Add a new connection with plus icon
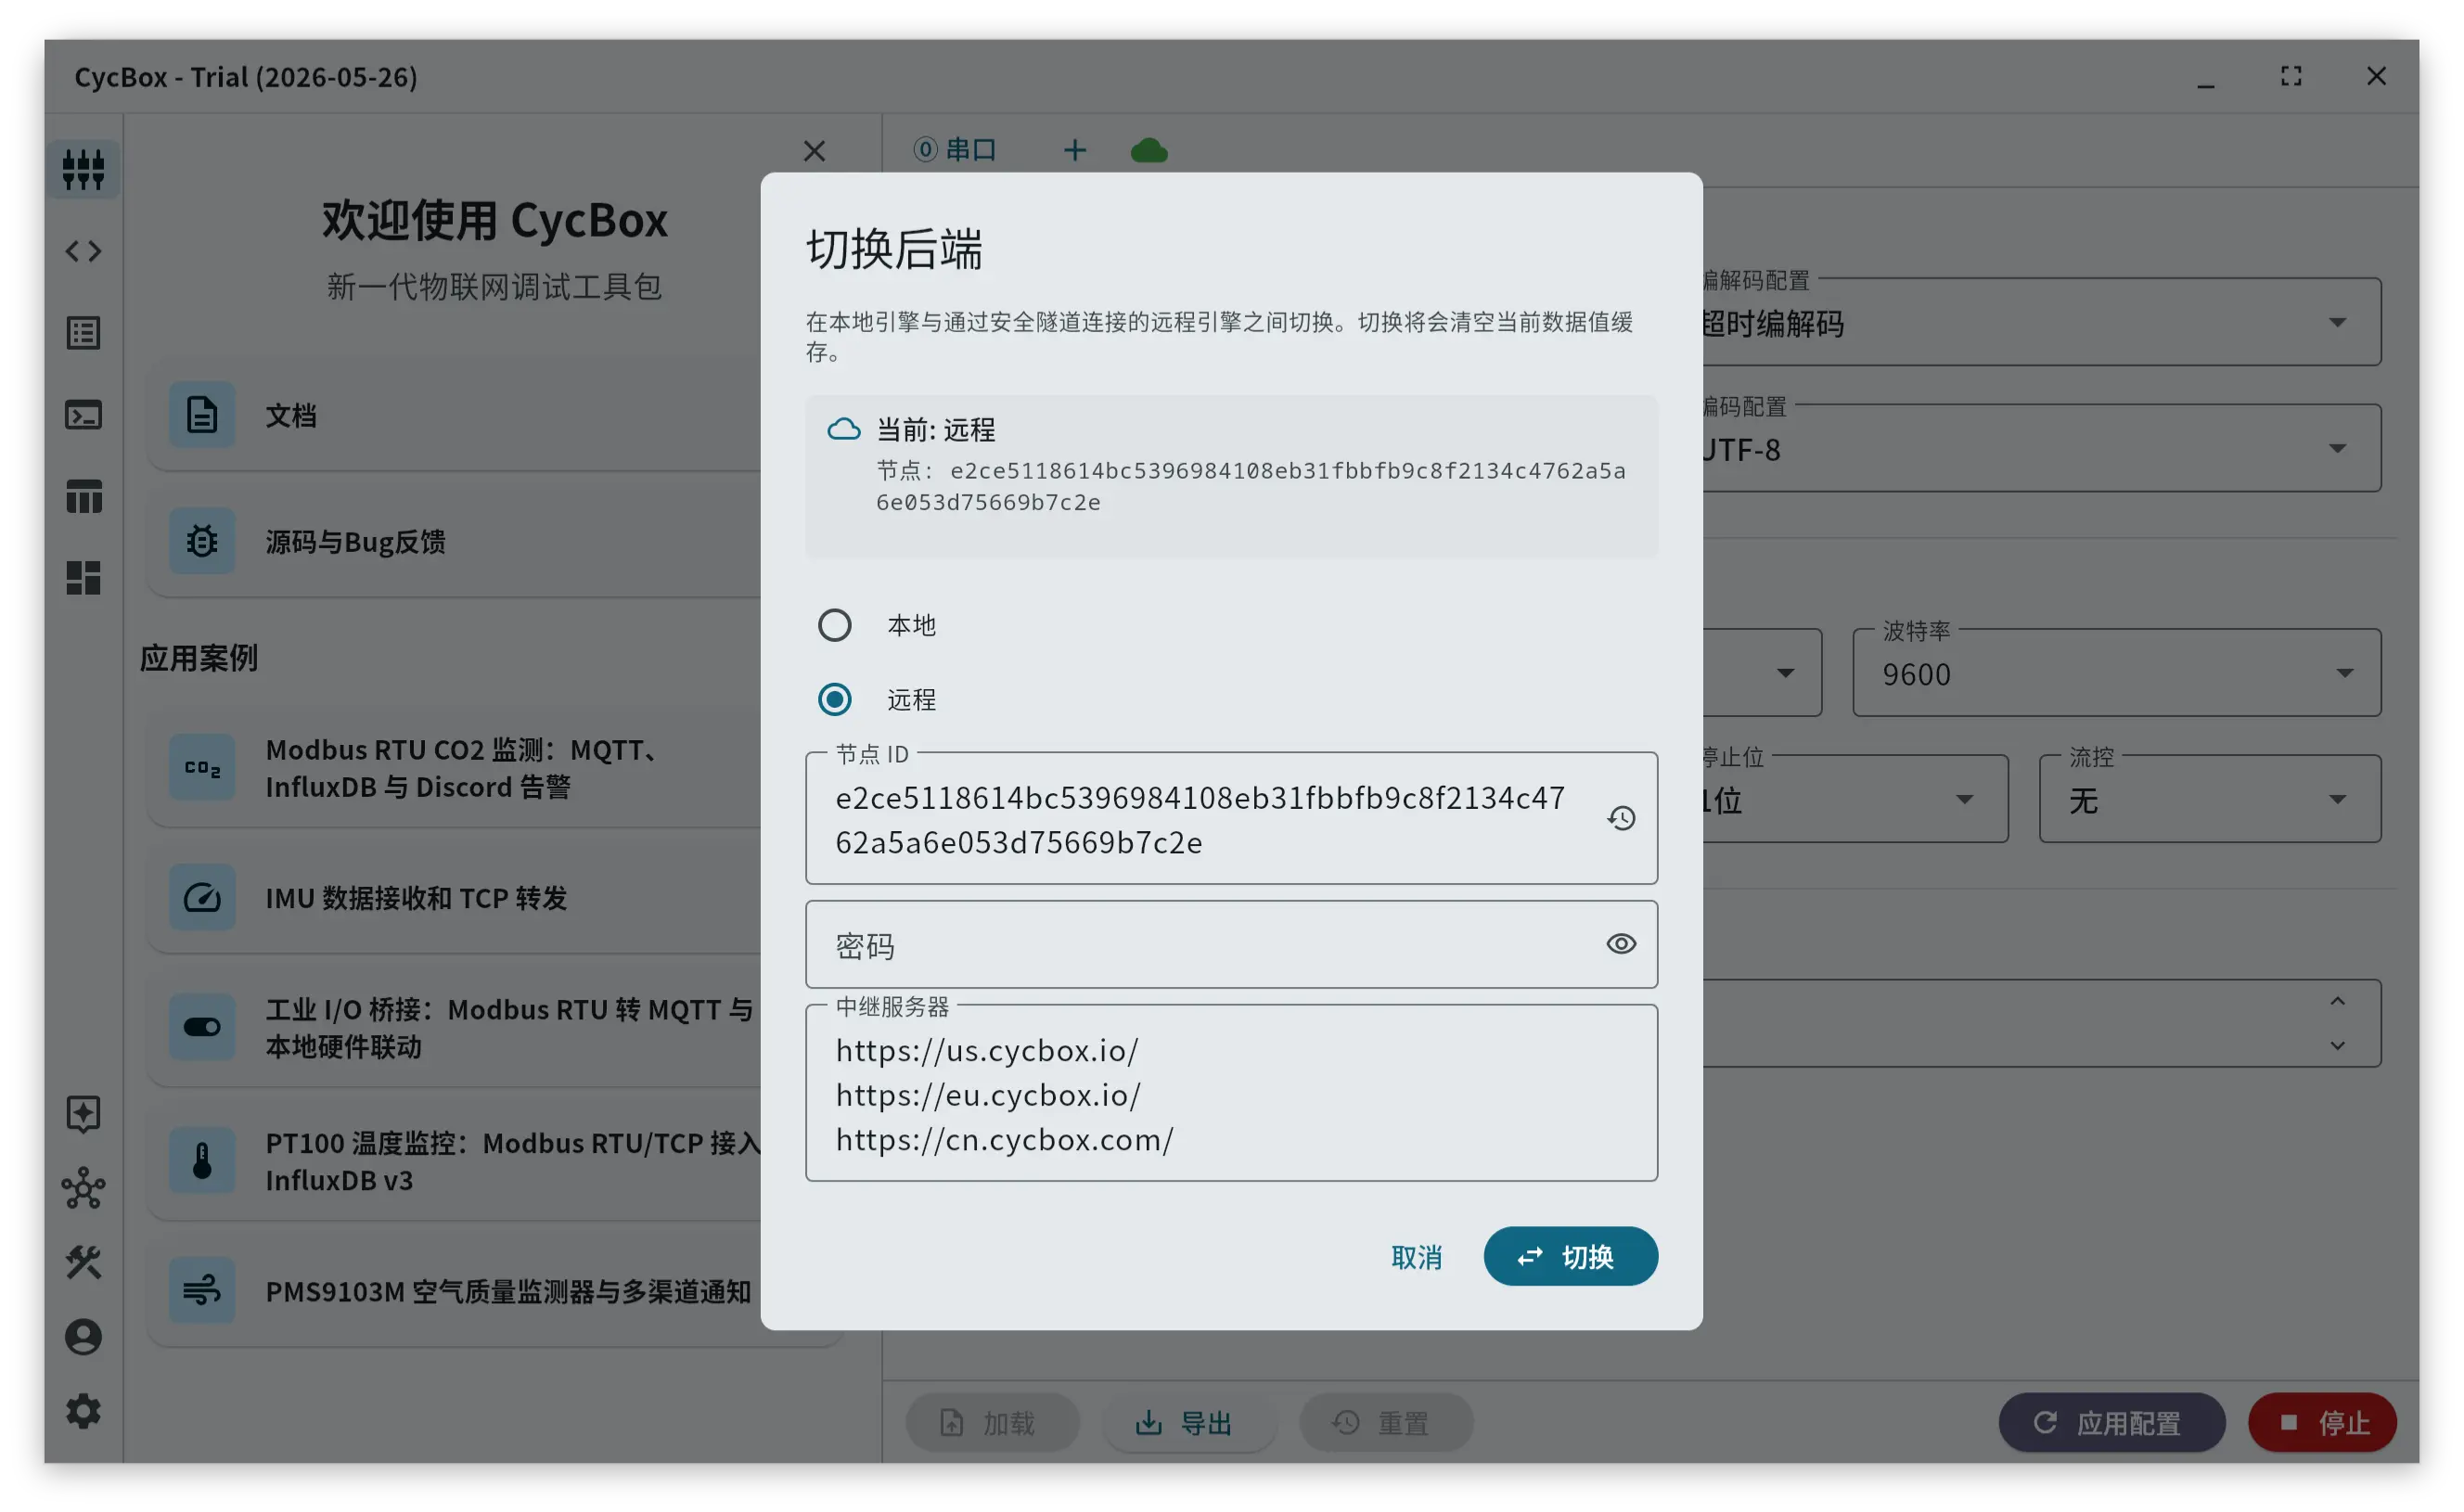Screen dimensions: 2464x1512 [x=1074, y=150]
